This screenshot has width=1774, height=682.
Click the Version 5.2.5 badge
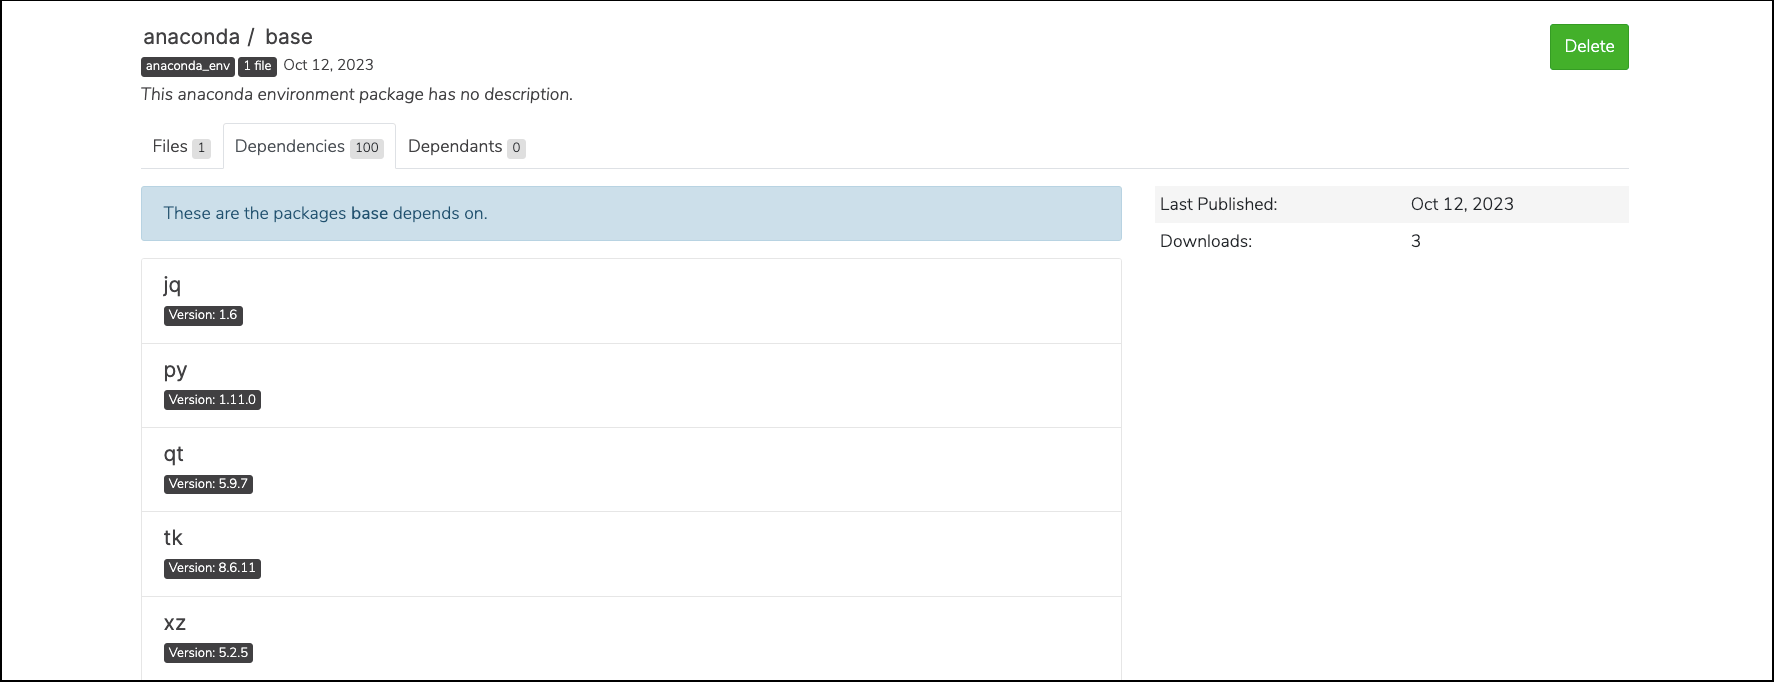coord(208,653)
